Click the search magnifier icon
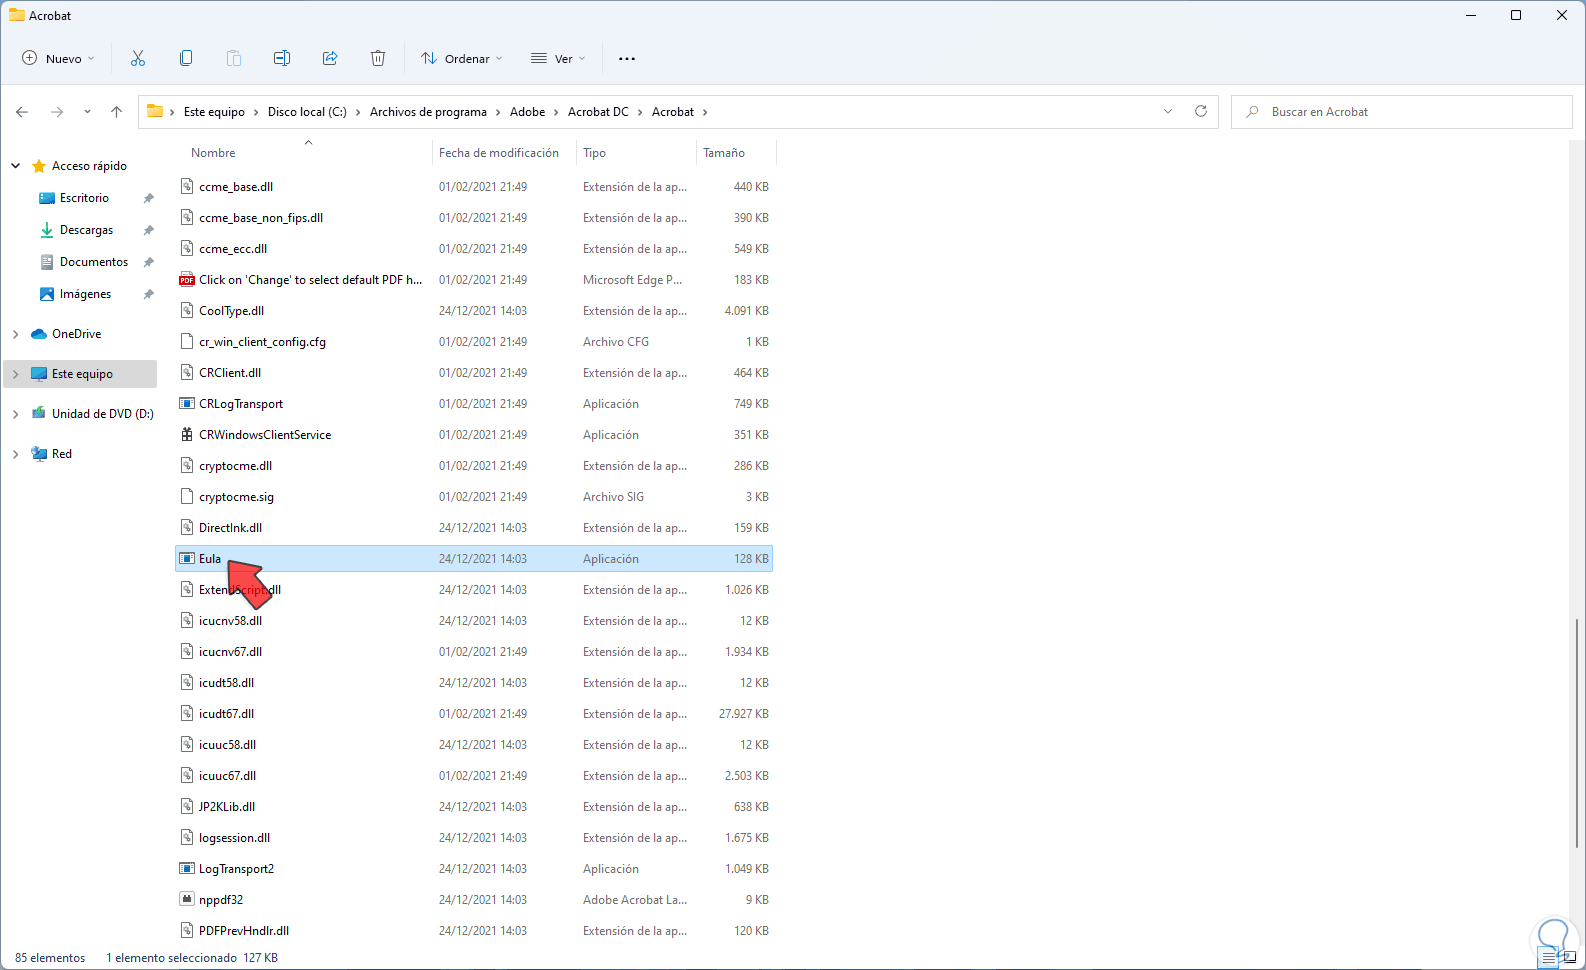Viewport: 1586px width, 970px height. point(1252,112)
